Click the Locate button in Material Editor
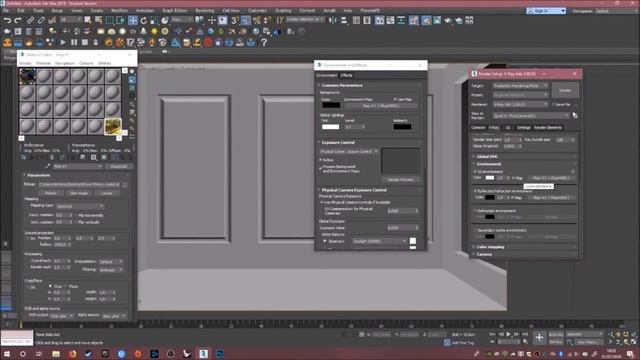This screenshot has height=360, width=640. click(107, 193)
